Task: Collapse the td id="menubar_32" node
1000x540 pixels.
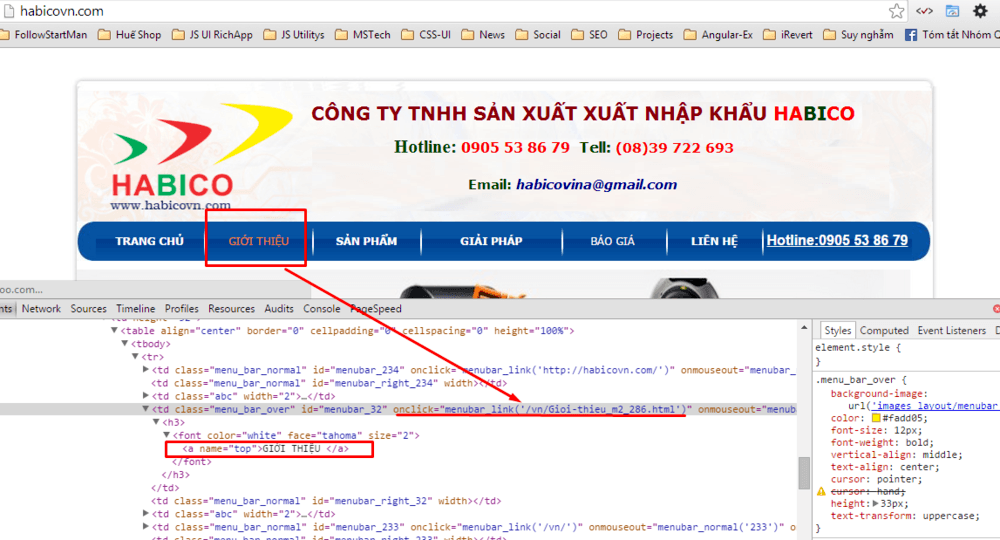Action: [145, 409]
